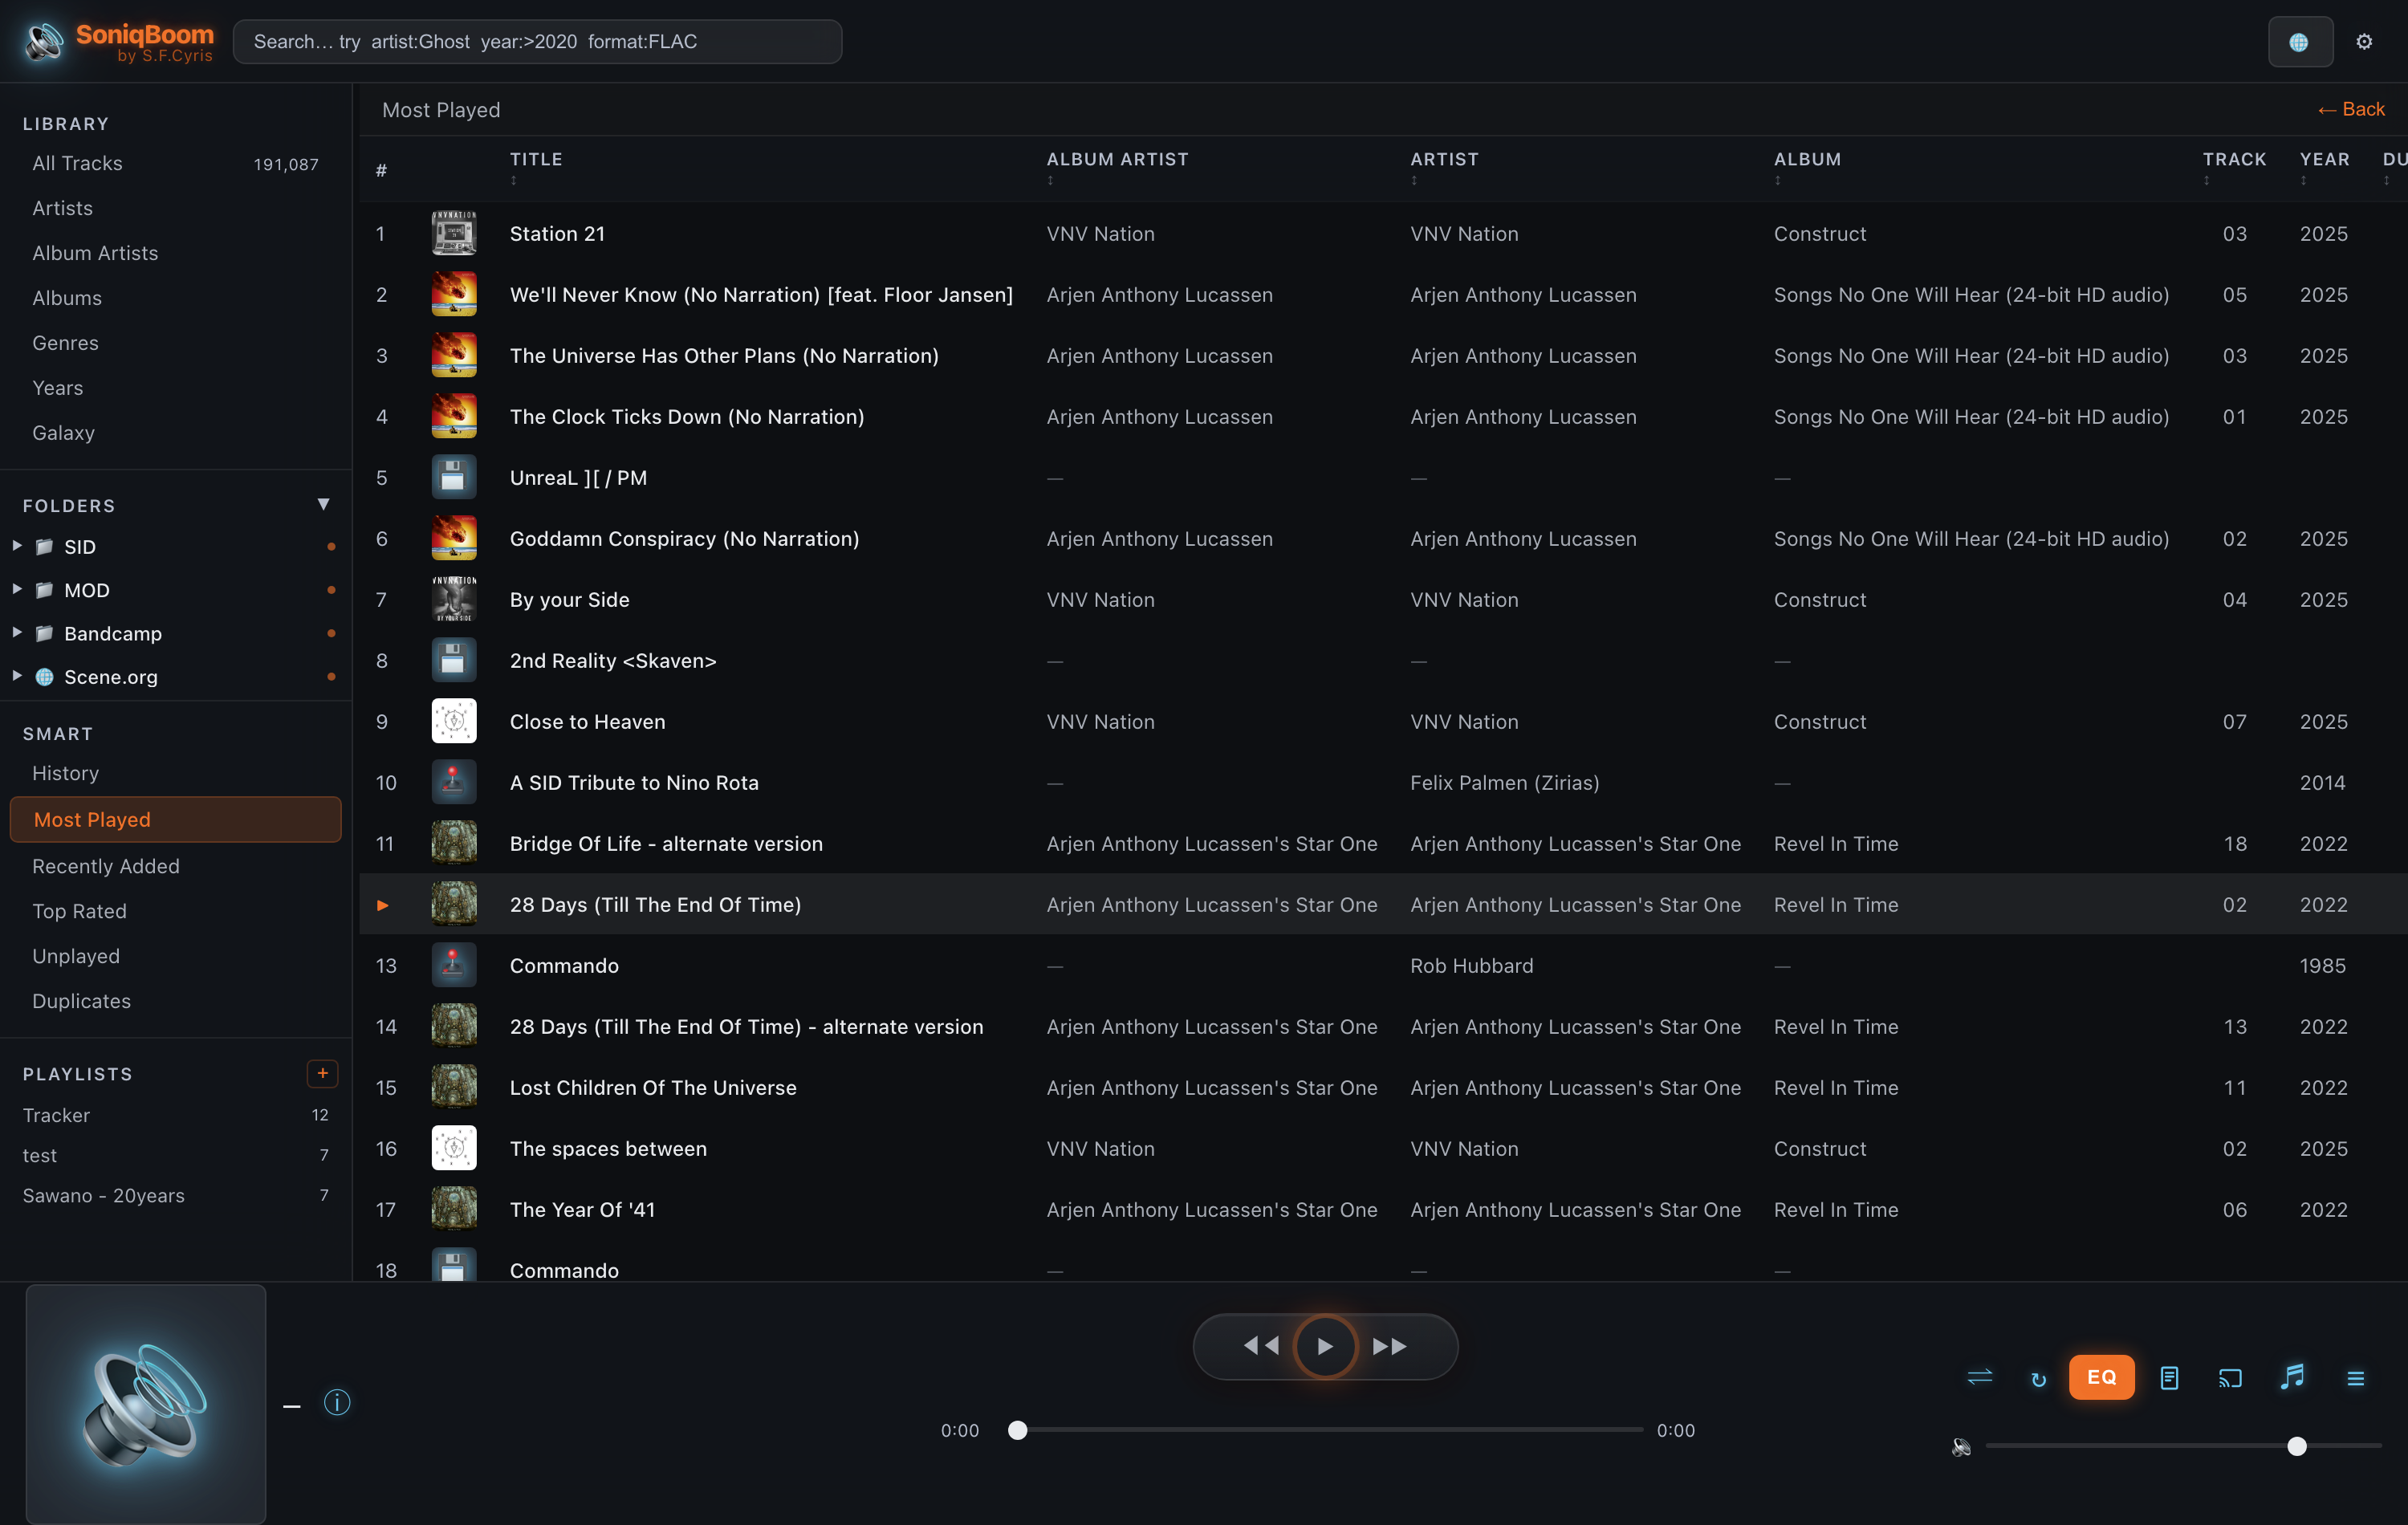Open the Unplayed smart list

pyautogui.click(x=176, y=956)
